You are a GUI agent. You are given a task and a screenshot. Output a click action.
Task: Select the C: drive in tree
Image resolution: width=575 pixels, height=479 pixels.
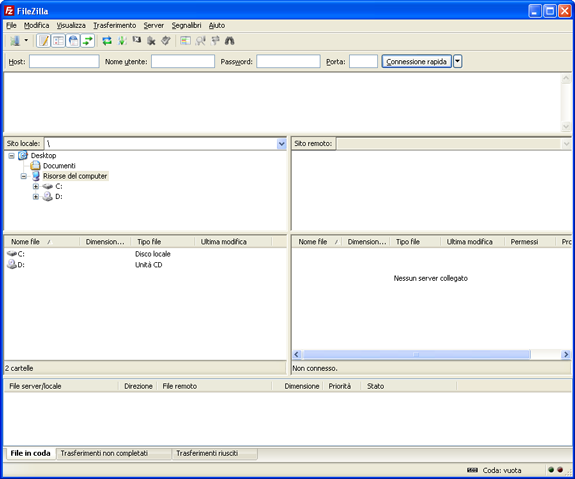59,186
